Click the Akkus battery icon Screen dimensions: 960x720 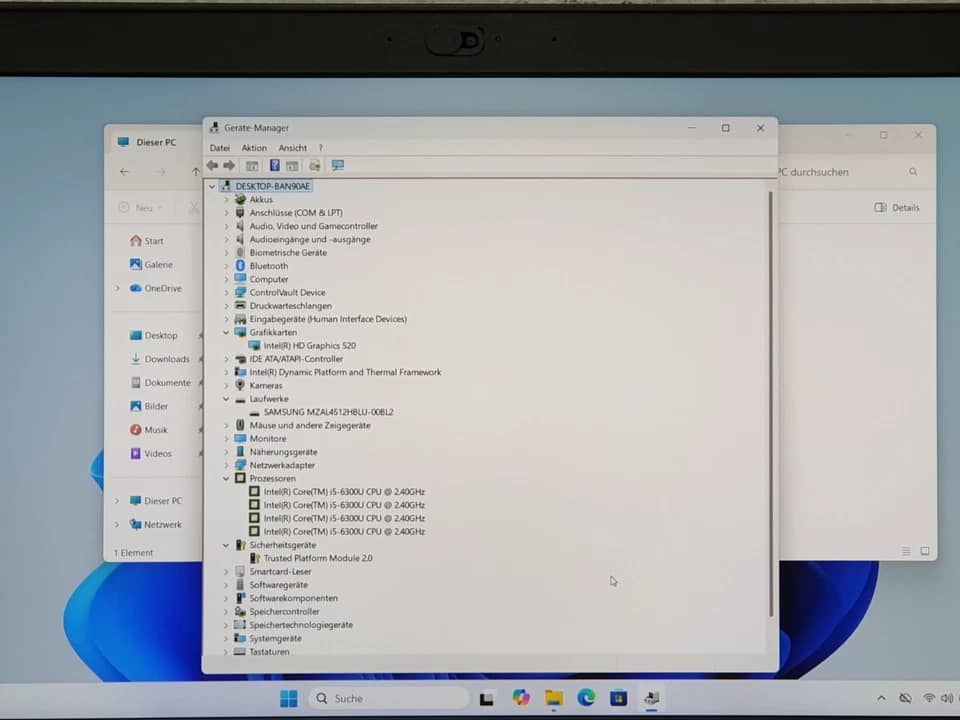point(240,200)
